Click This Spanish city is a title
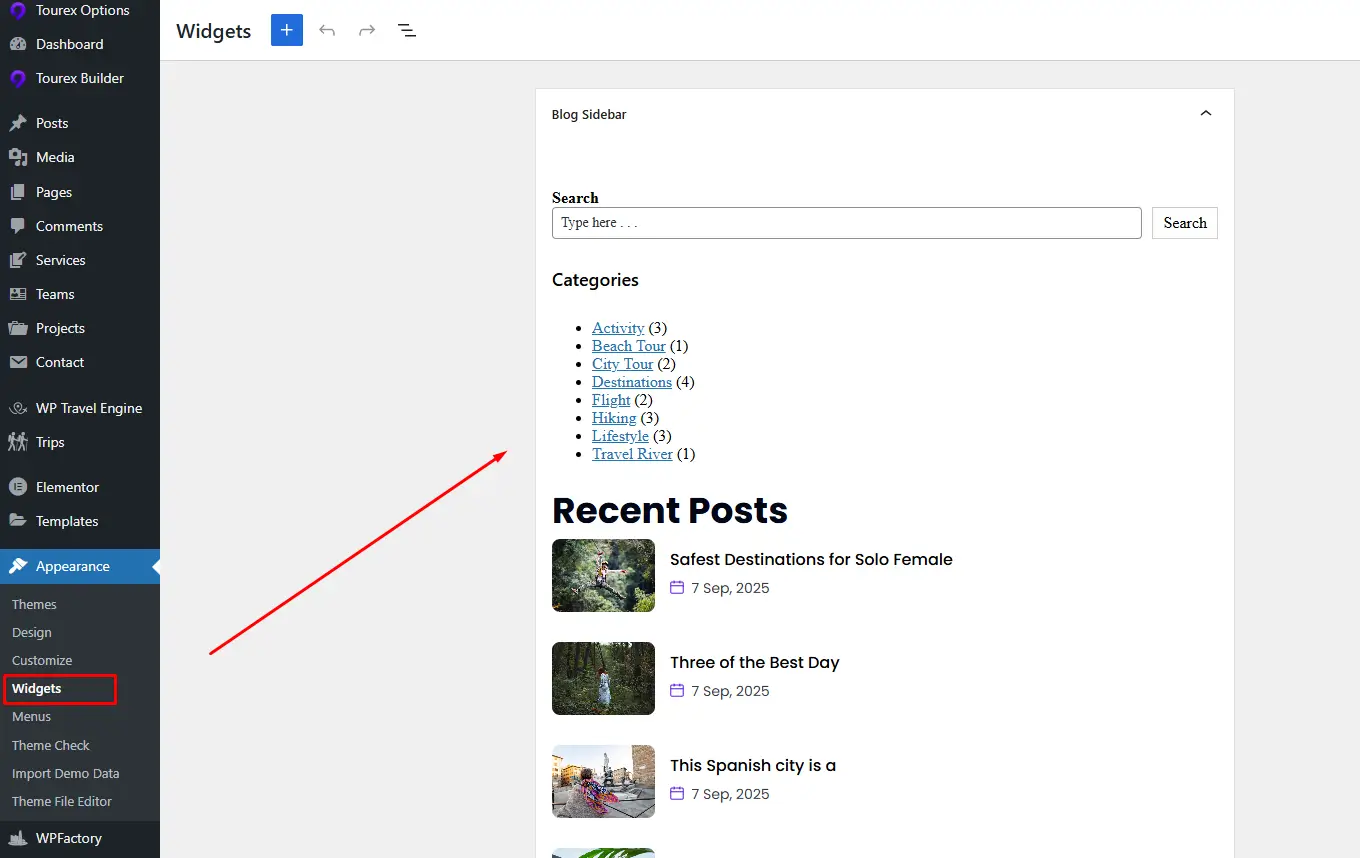The image size is (1360, 858). coord(753,765)
